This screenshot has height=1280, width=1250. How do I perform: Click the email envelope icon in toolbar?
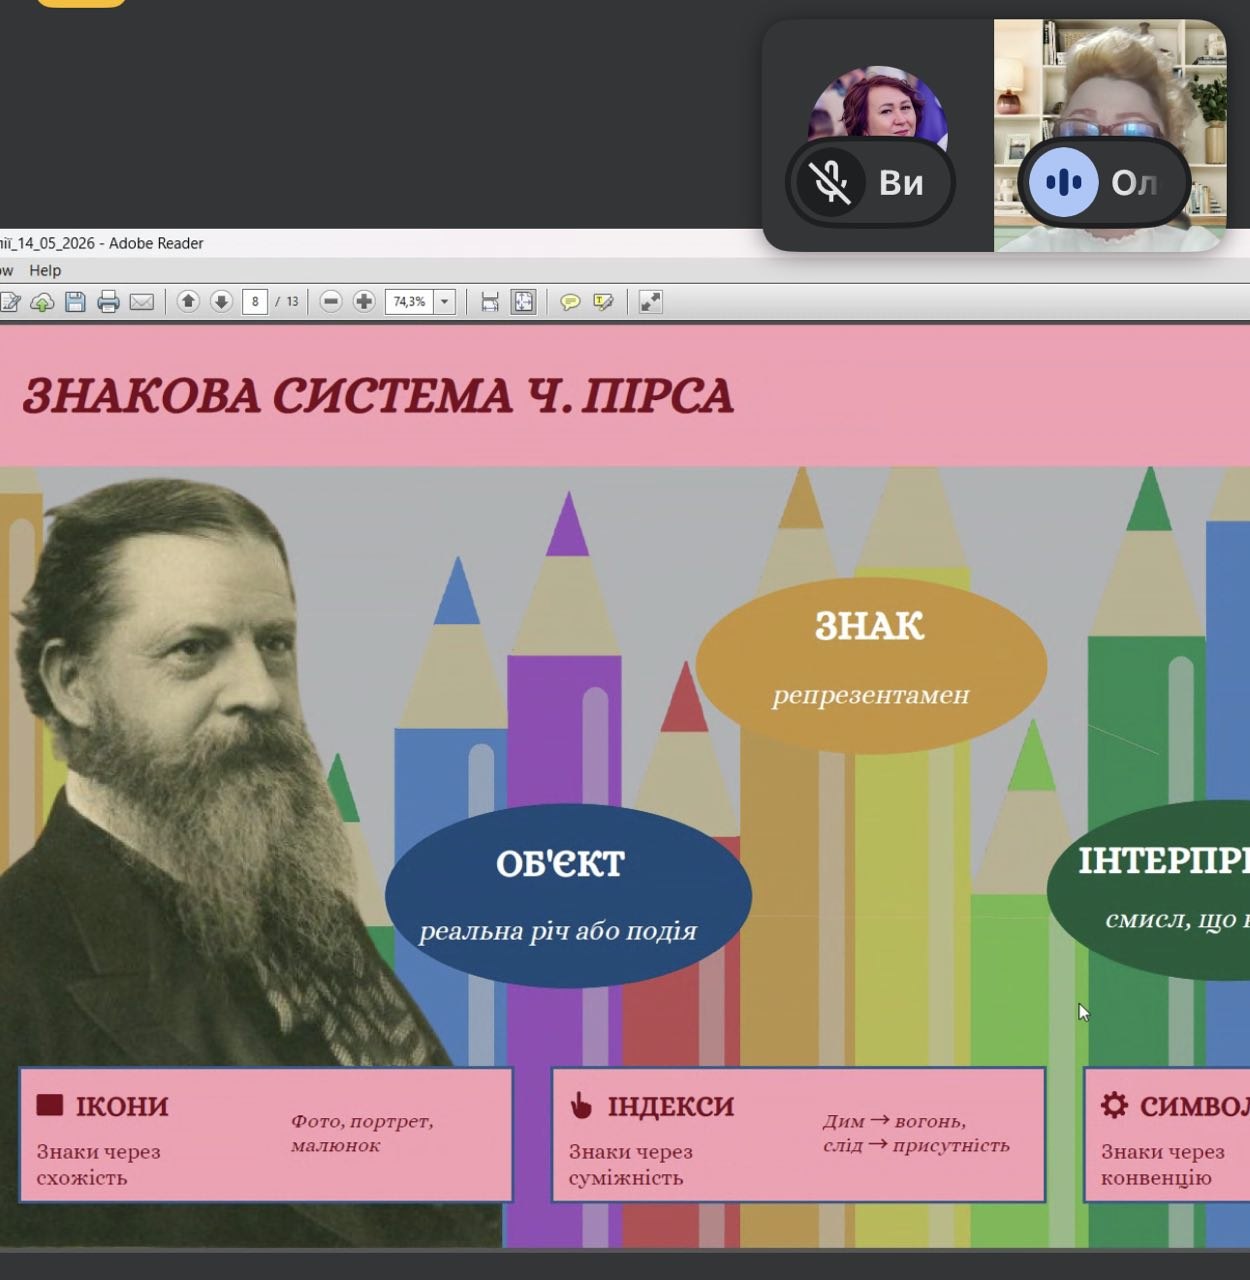click(x=142, y=301)
